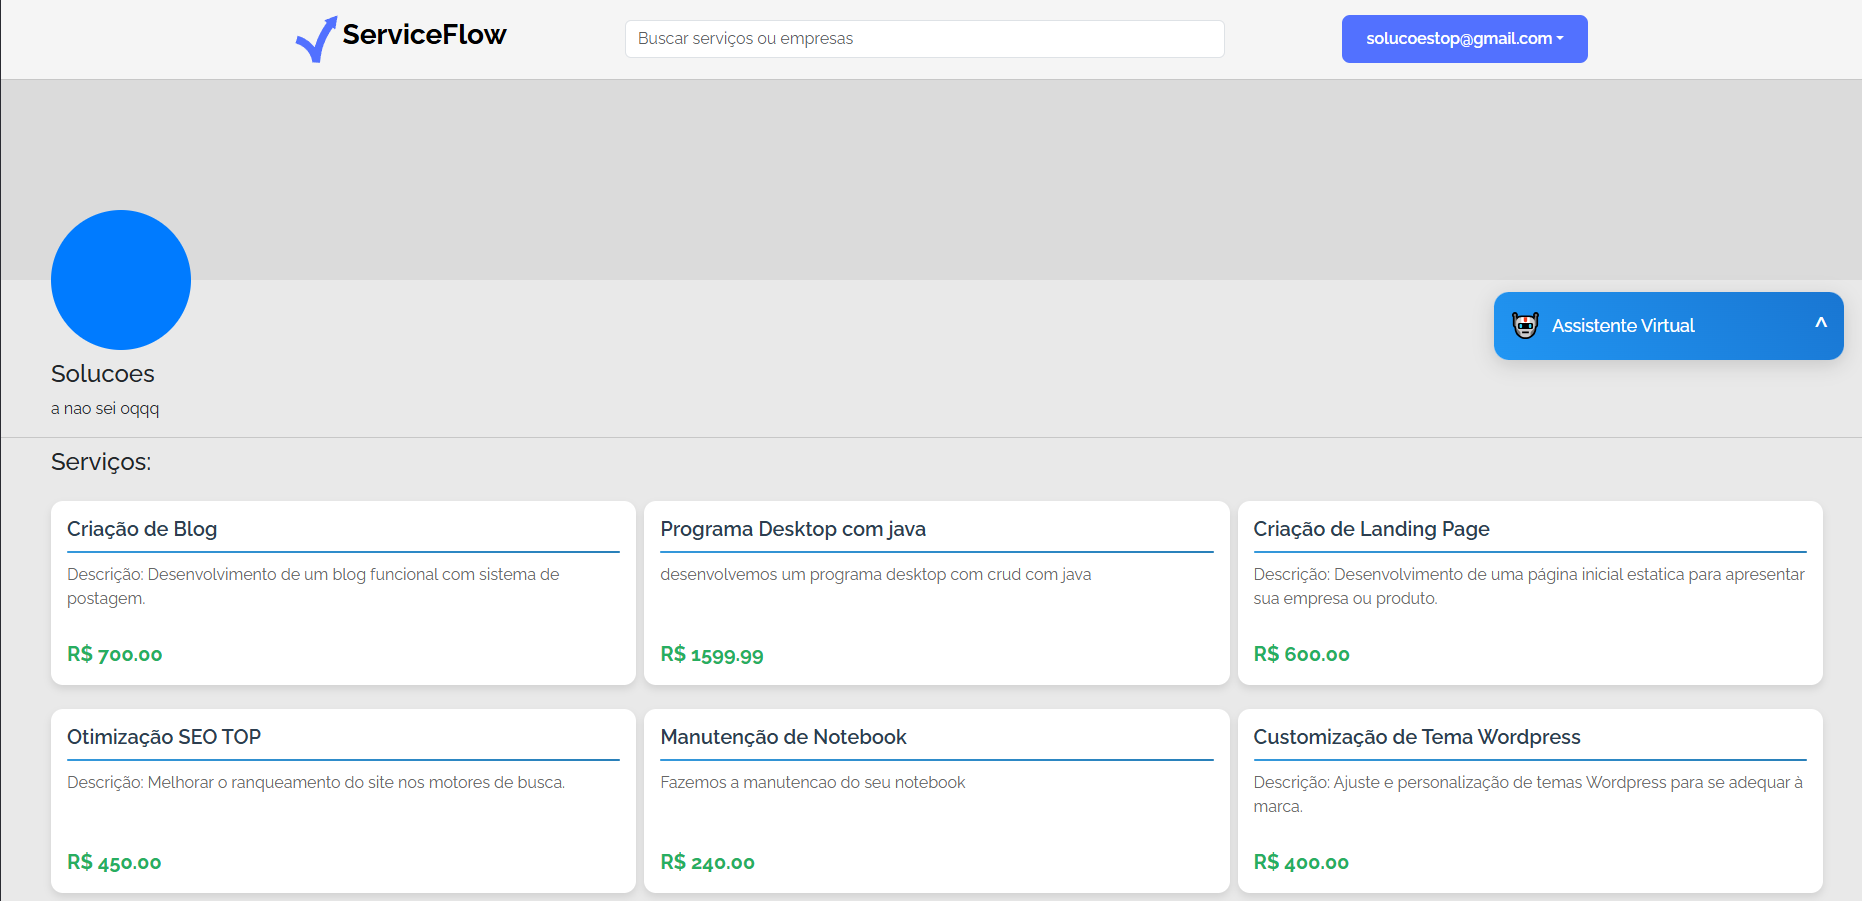Click the Assistente Virtual label
Screen dimensions: 1862x901
(1623, 326)
